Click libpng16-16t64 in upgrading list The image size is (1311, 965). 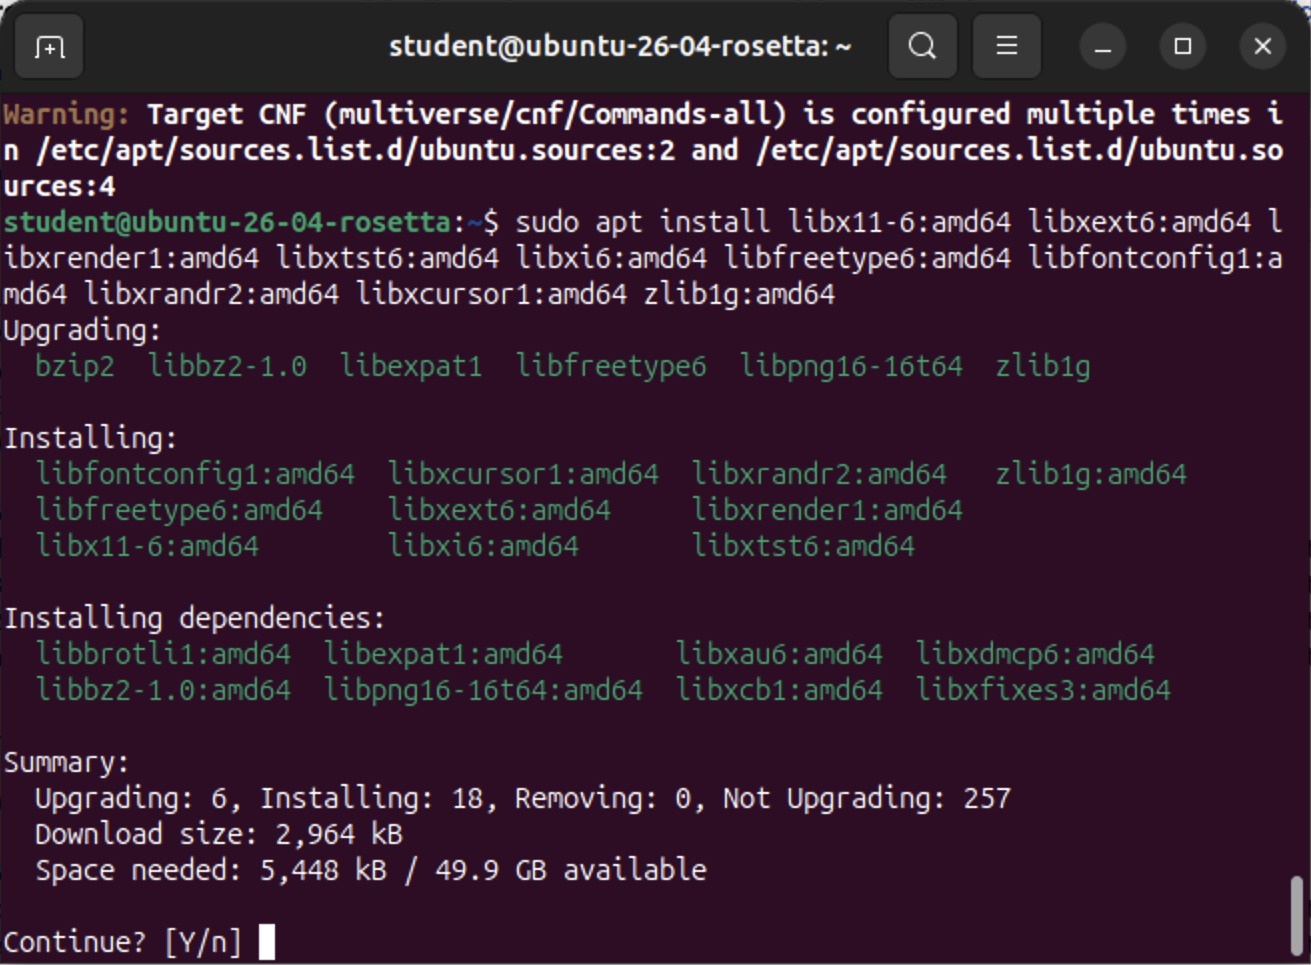point(851,366)
